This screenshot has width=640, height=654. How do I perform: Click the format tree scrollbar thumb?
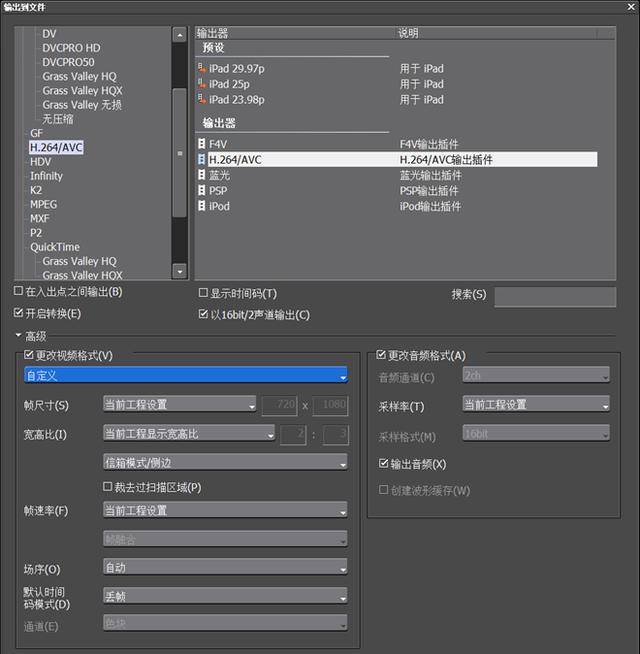point(179,153)
